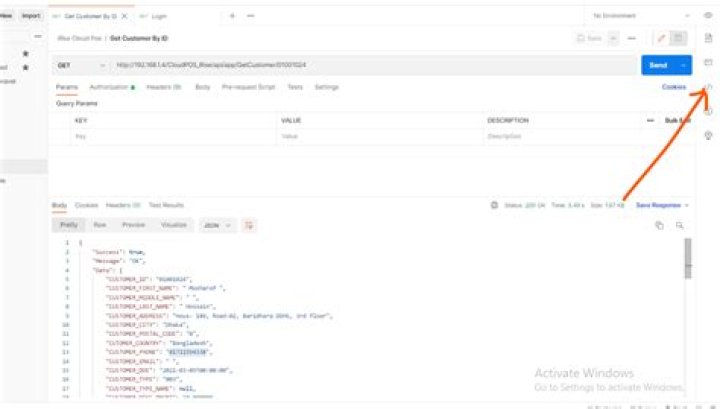Close the Get Customer By ID tab
Screen dimensions: 720x409
click(x=124, y=16)
